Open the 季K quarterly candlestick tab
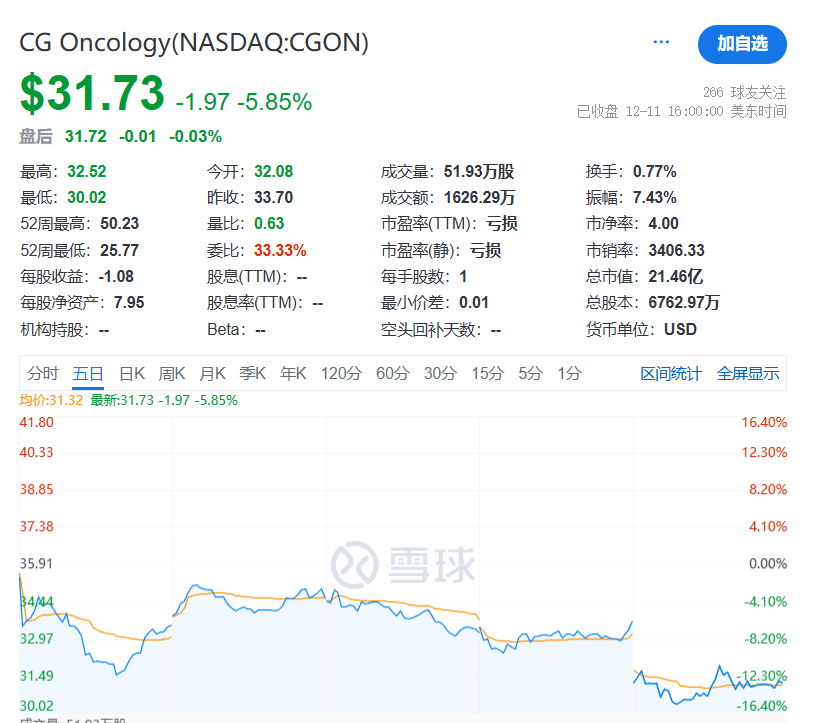 coord(253,373)
